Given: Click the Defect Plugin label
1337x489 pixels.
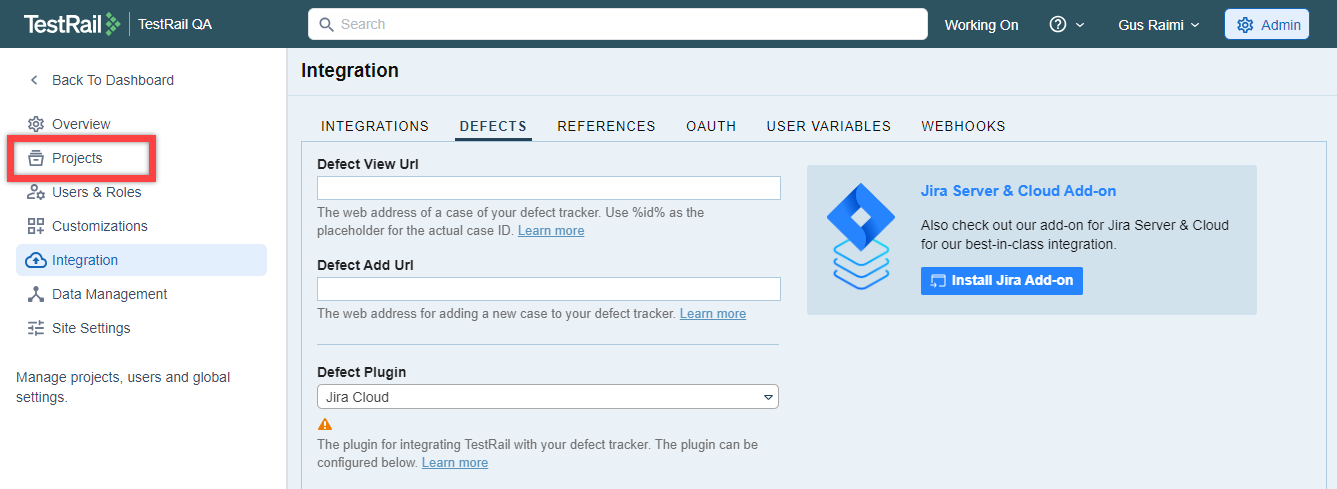Looking at the screenshot, I should click(x=362, y=372).
